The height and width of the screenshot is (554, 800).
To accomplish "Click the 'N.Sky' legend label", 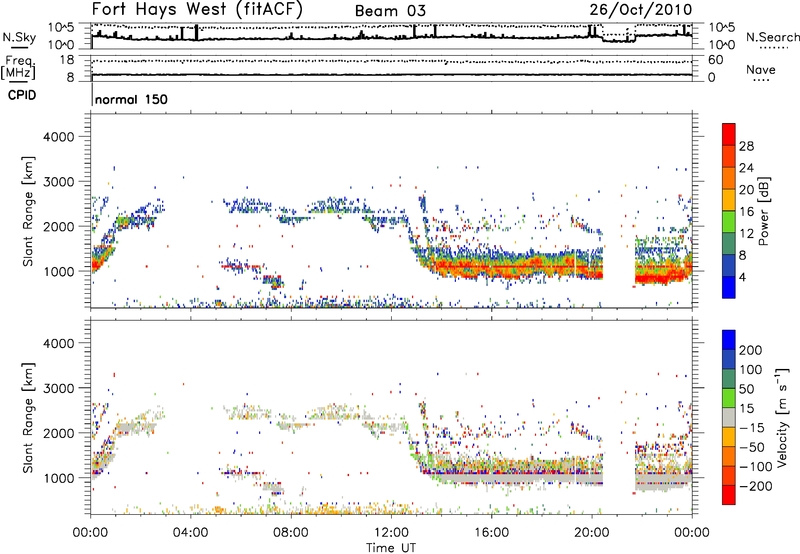I will [19, 37].
